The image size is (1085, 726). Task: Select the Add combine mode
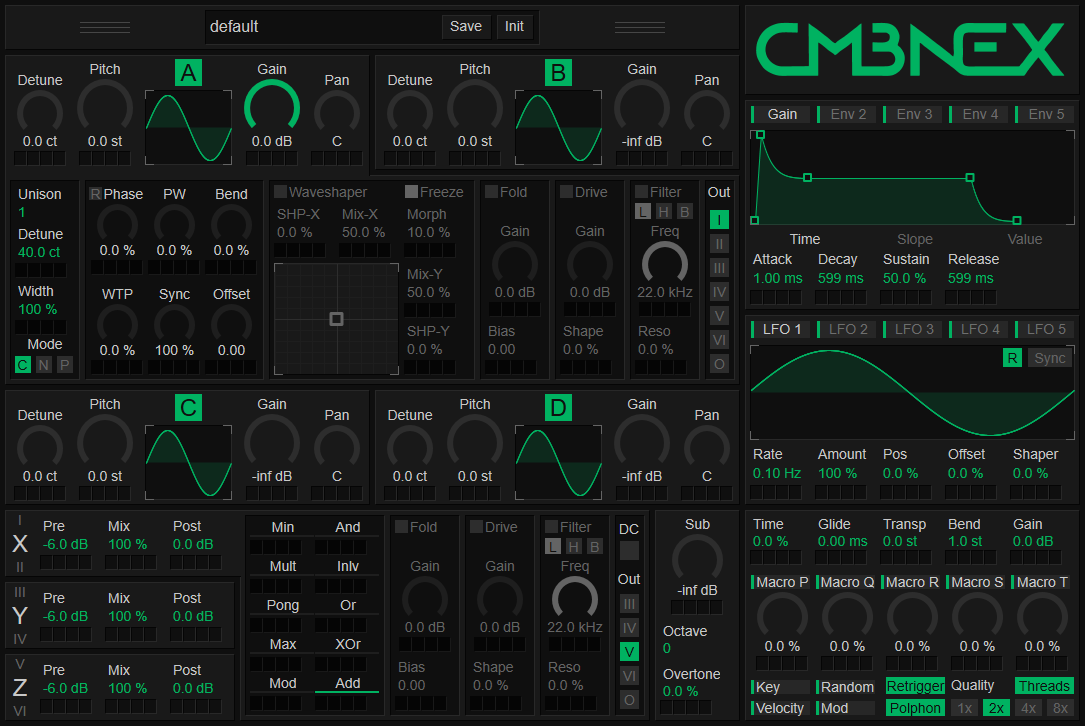click(347, 683)
